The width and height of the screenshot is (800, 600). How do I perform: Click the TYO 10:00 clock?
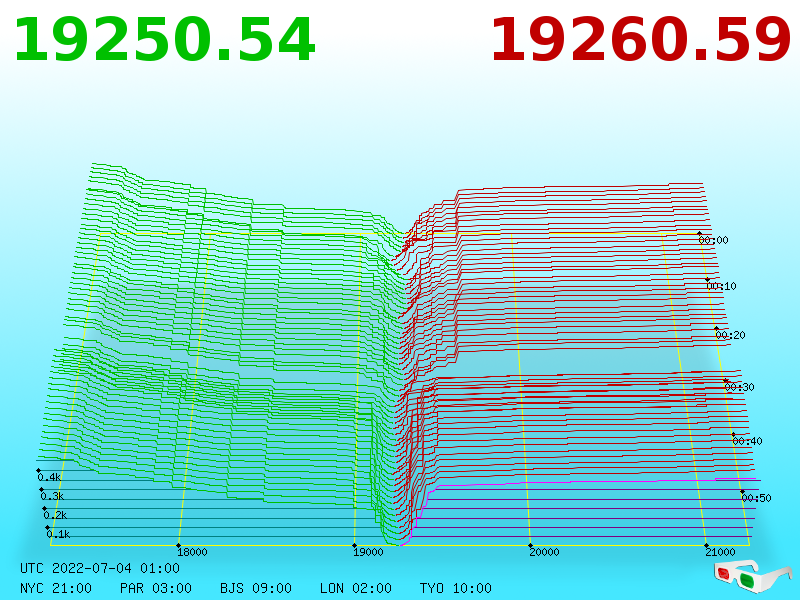tap(456, 588)
